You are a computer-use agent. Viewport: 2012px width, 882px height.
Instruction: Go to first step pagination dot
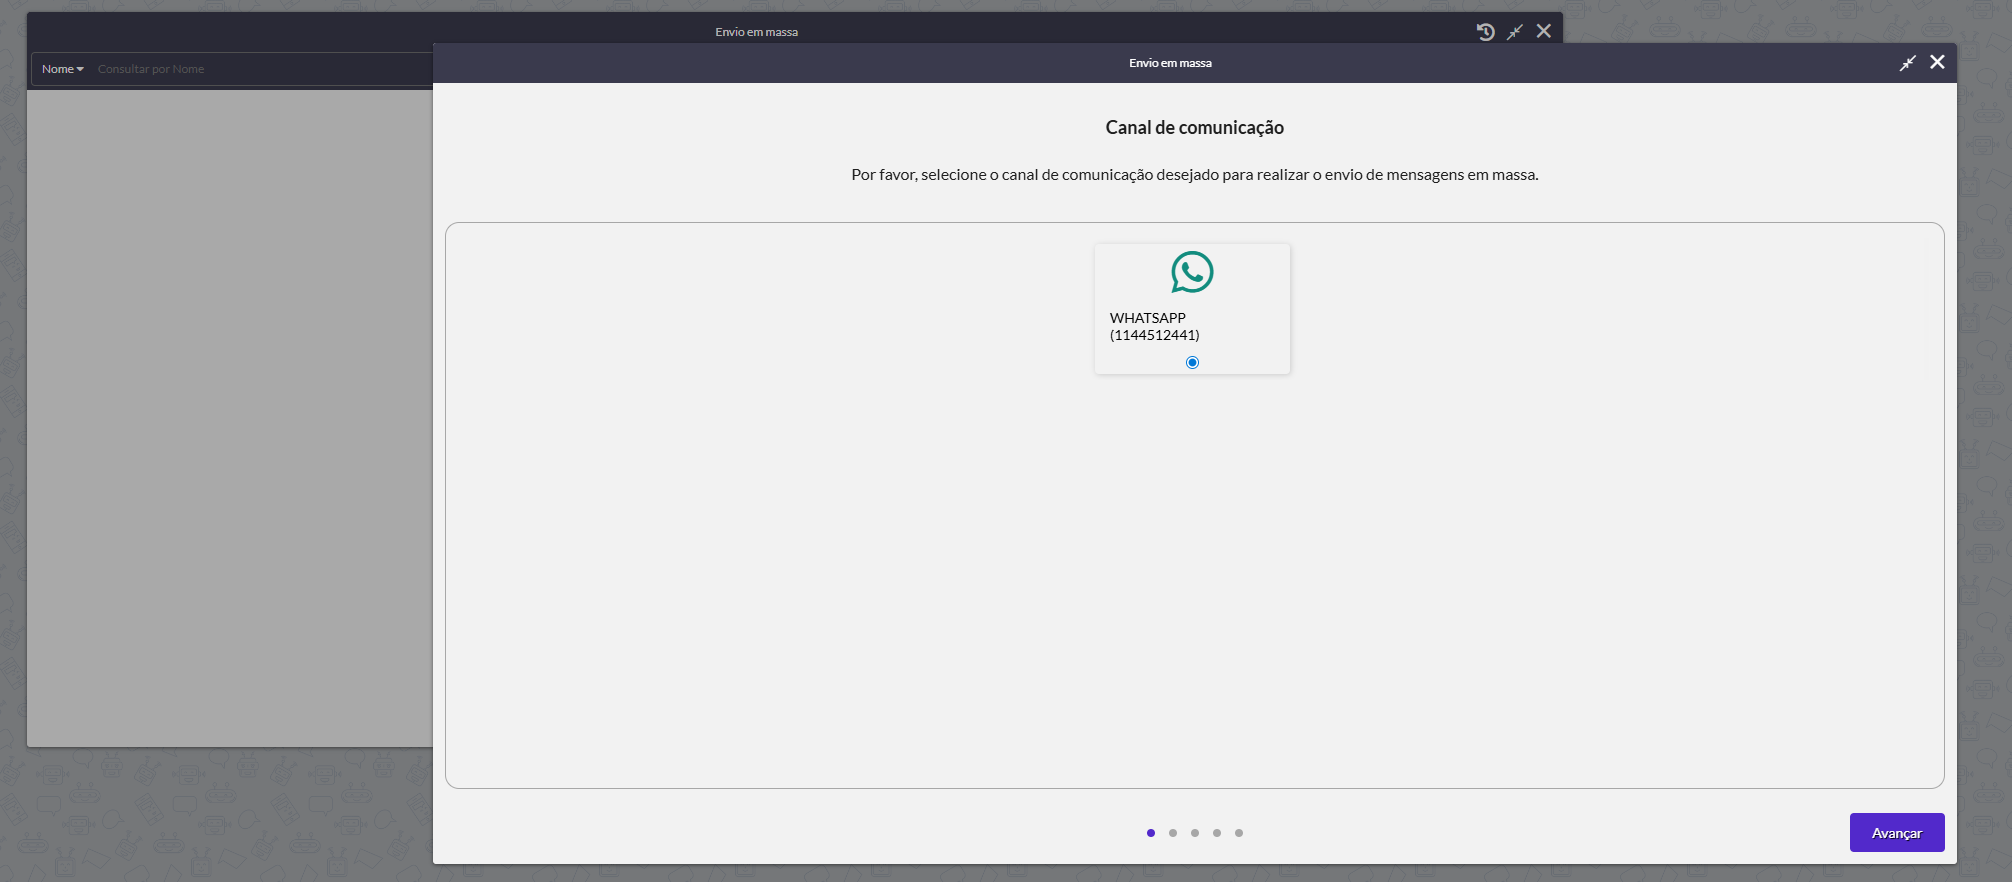click(x=1151, y=833)
